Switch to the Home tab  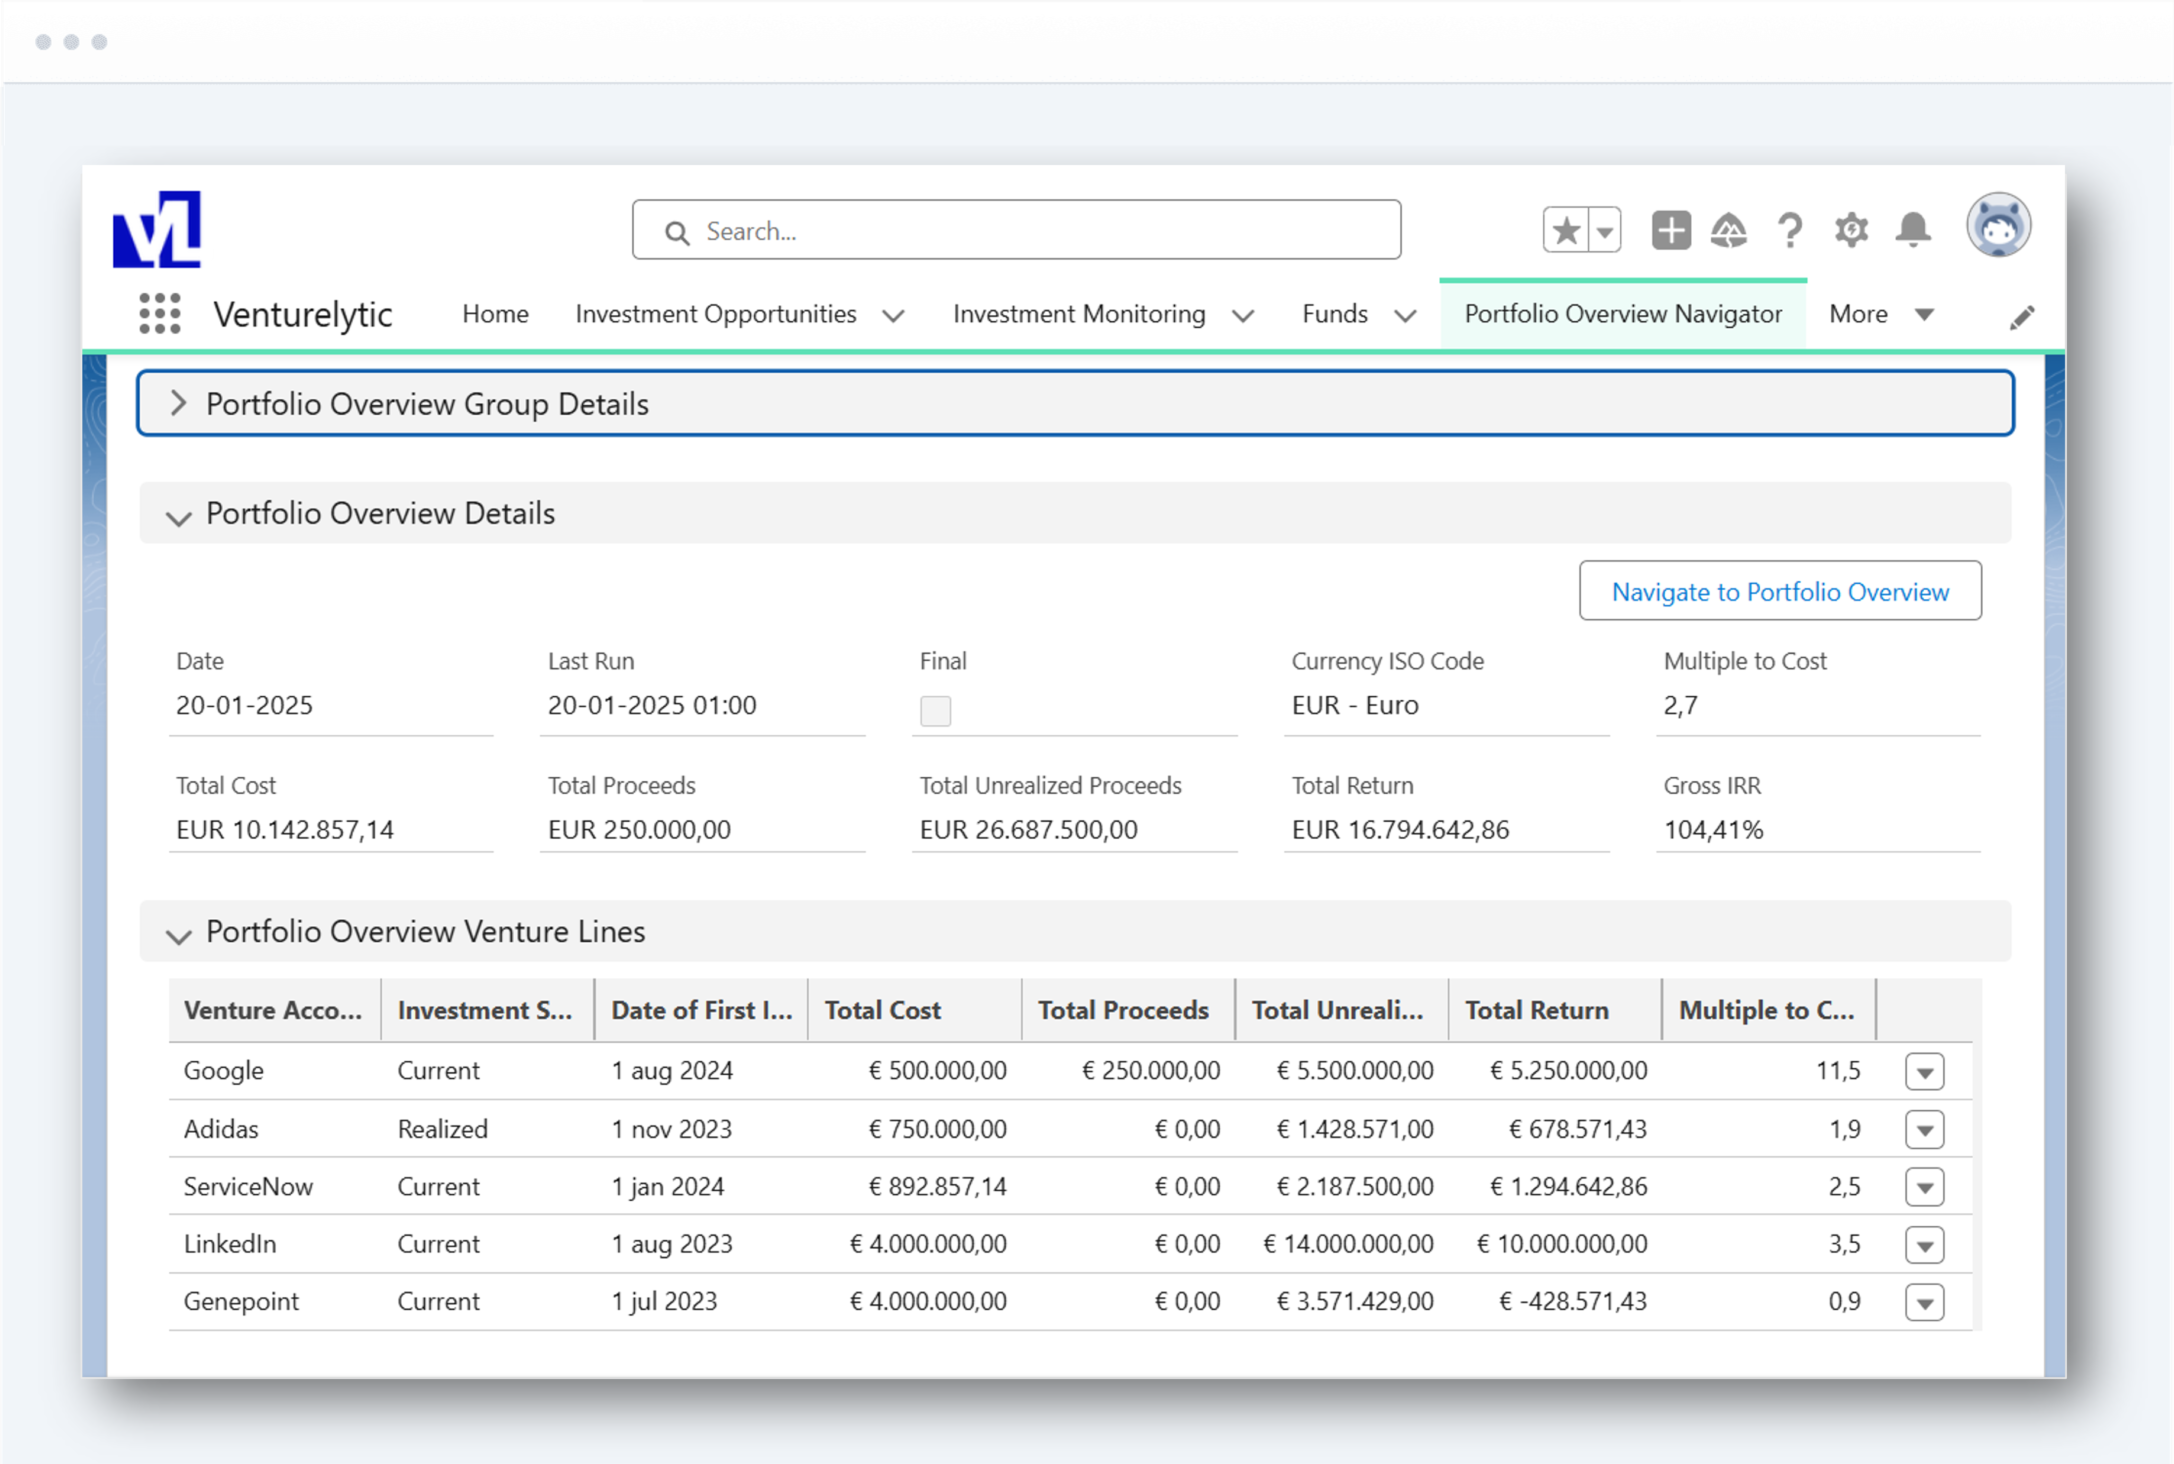pos(495,314)
